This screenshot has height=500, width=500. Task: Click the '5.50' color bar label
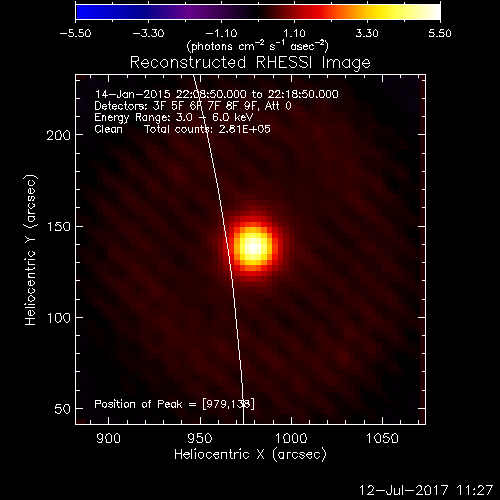point(440,33)
